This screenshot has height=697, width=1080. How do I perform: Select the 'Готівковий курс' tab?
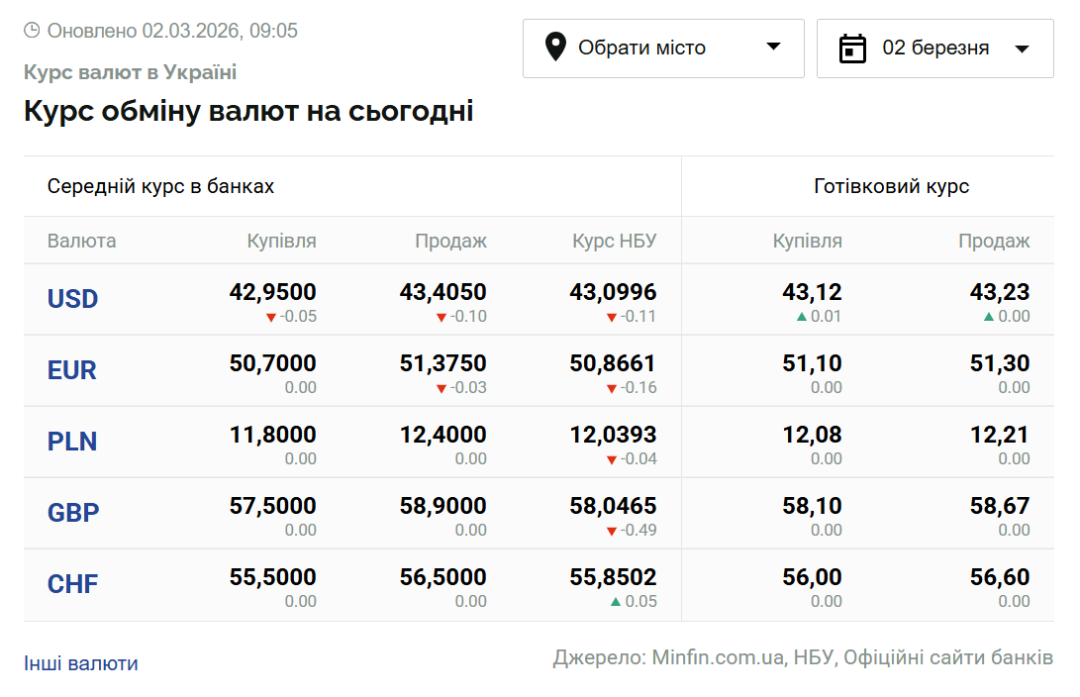[x=891, y=187]
